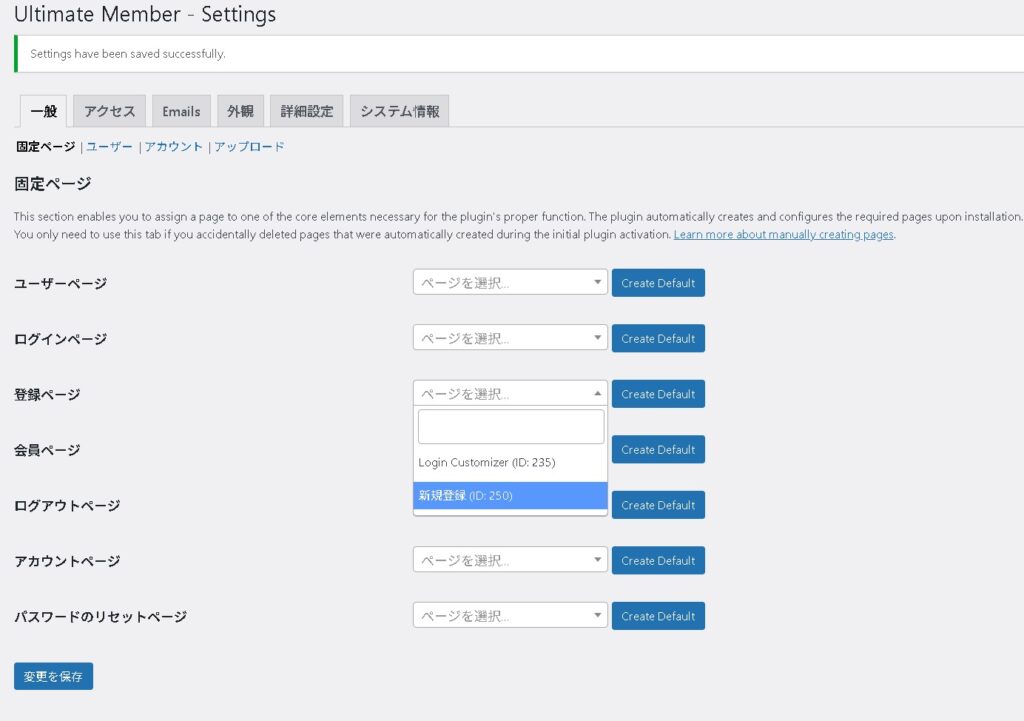Open the ログインページ page dropdown
This screenshot has width=1024, height=721.
coord(510,338)
